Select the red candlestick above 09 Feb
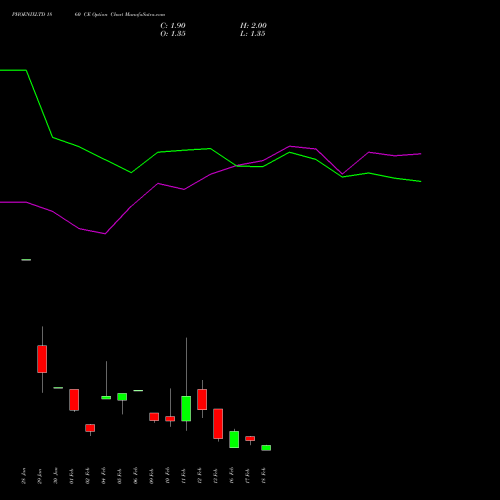Screen dimensions: 500x500 pos(154,417)
